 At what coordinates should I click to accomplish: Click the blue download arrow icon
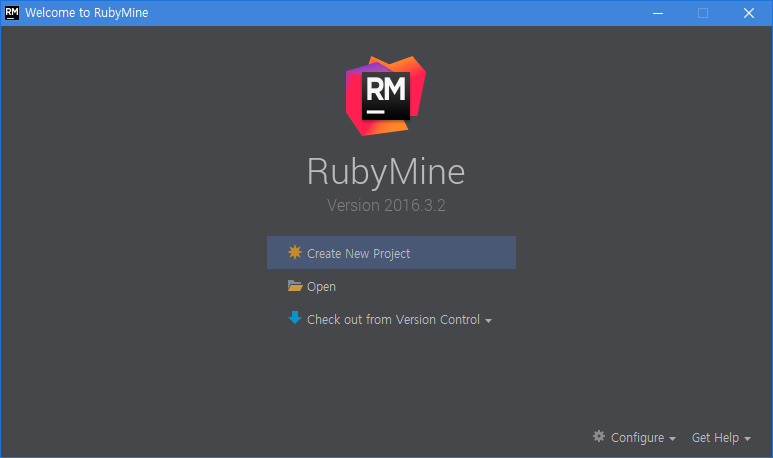pyautogui.click(x=295, y=317)
